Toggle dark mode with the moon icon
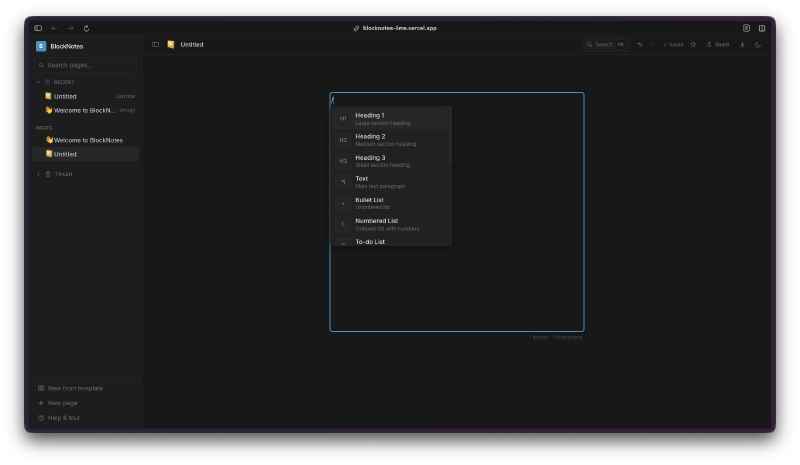The image size is (800, 465). pos(758,44)
